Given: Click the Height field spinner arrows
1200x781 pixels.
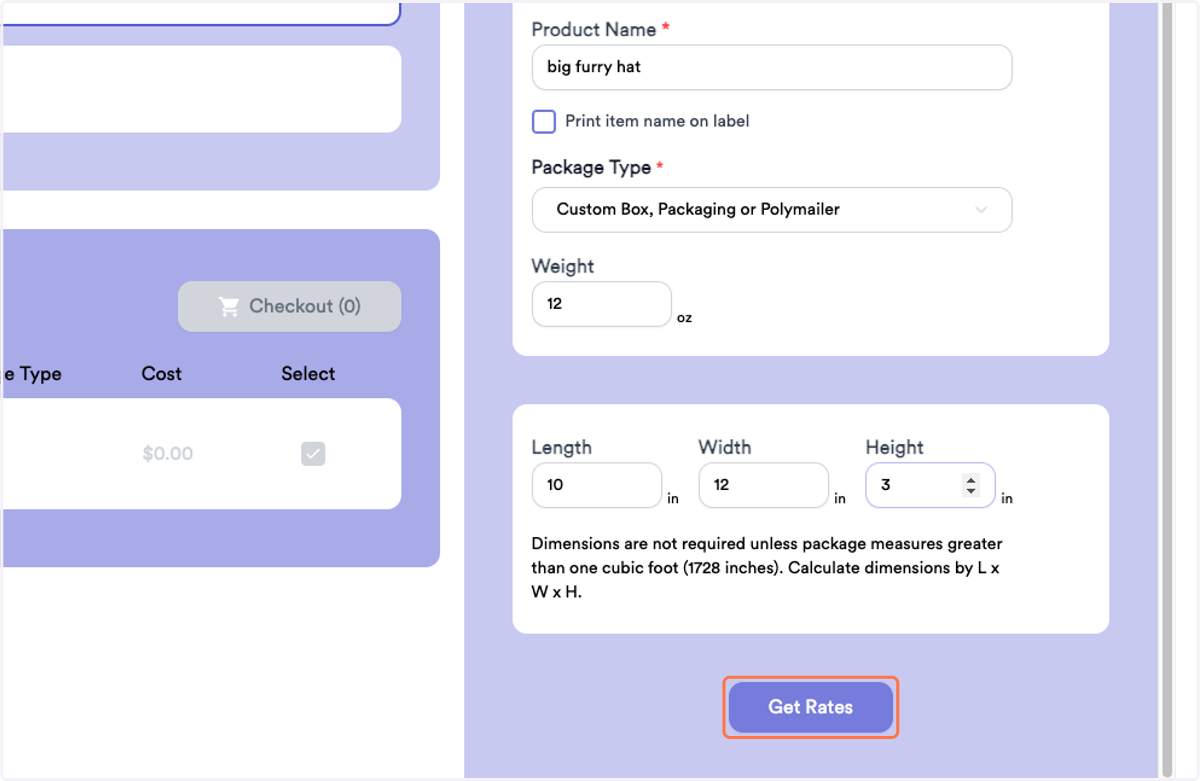Looking at the screenshot, I should 970,485.
